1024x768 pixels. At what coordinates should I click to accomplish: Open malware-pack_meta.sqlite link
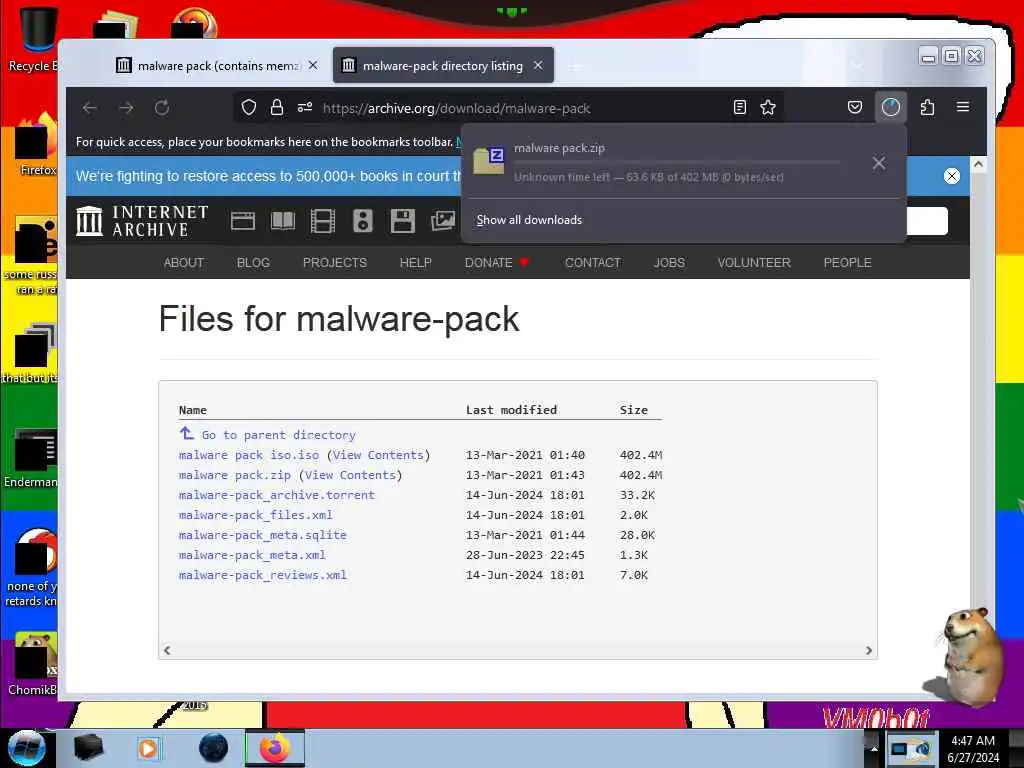click(263, 535)
